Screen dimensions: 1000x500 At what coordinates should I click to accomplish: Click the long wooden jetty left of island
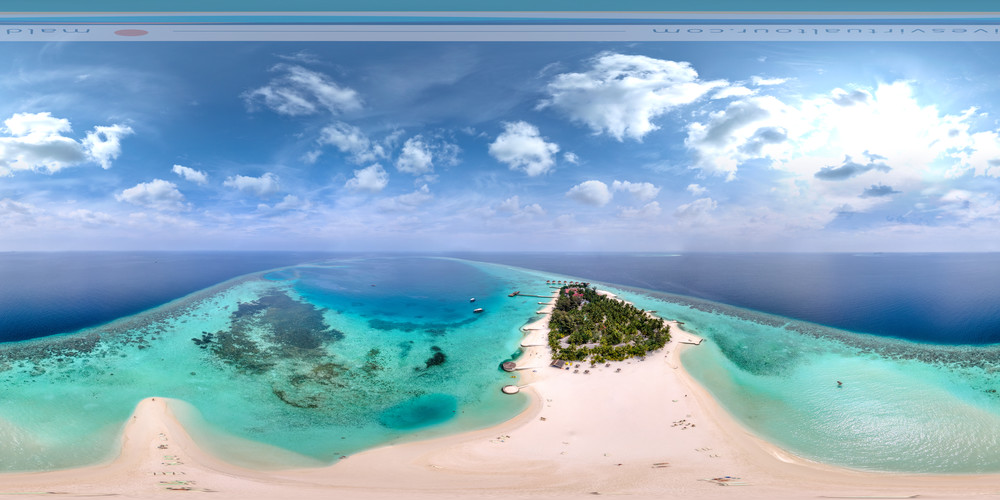click(530, 294)
